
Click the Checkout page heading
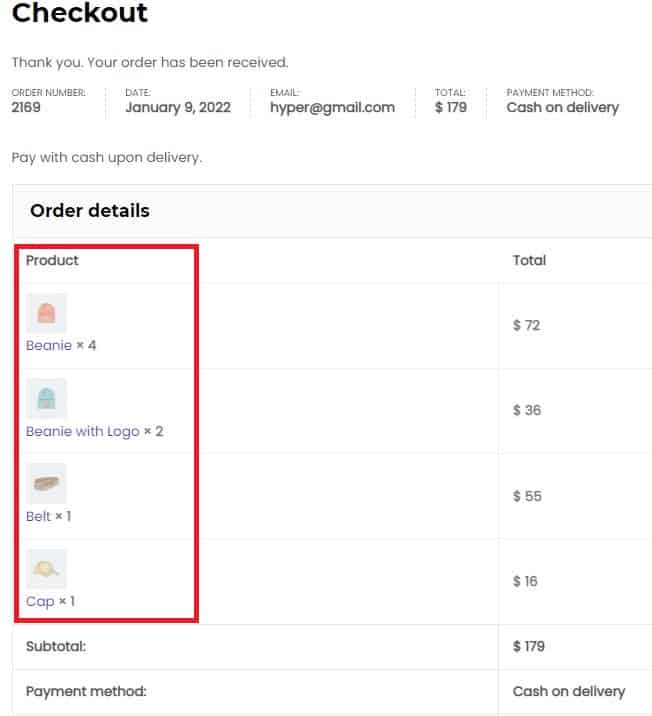point(79,13)
